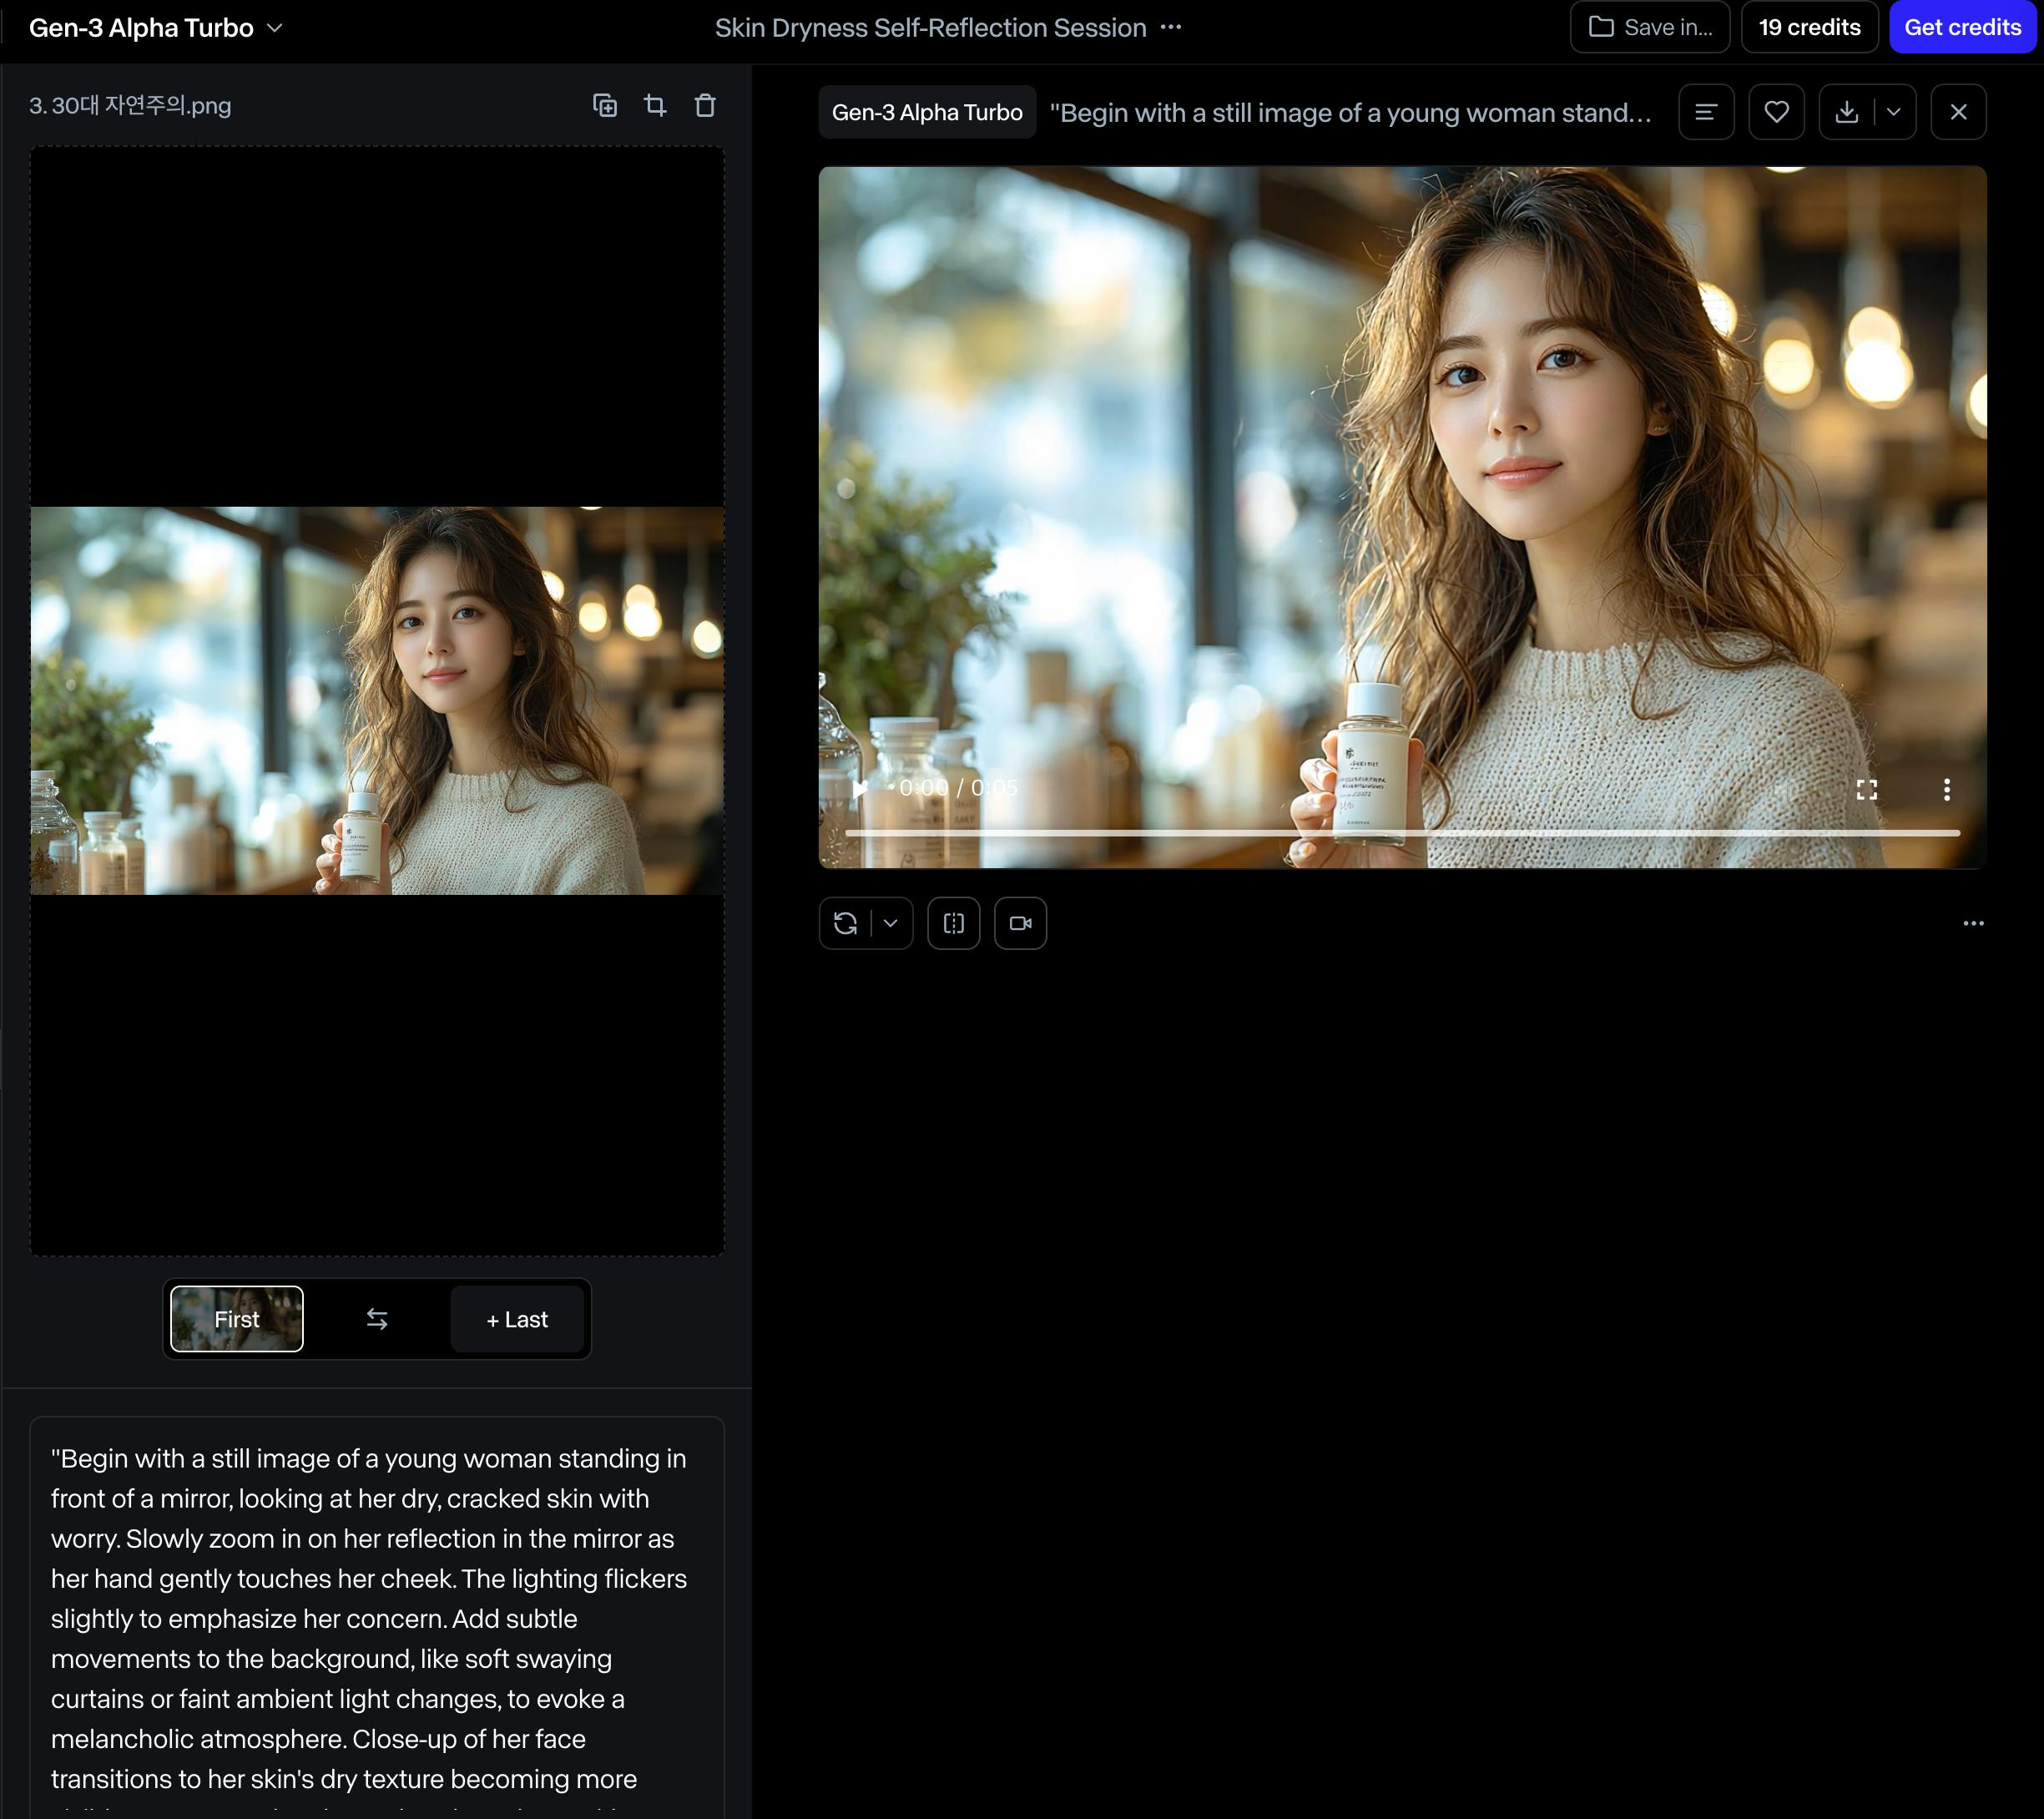Show the full prompt text icon
The height and width of the screenshot is (1819, 2044).
click(1706, 112)
